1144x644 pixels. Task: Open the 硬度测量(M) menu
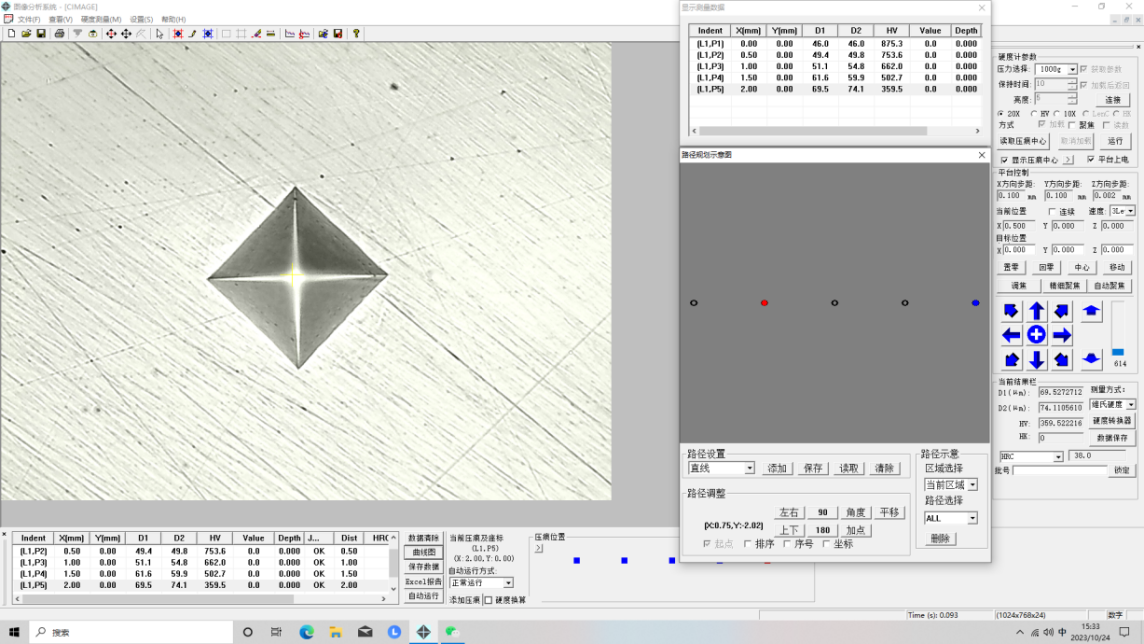tap(101, 19)
